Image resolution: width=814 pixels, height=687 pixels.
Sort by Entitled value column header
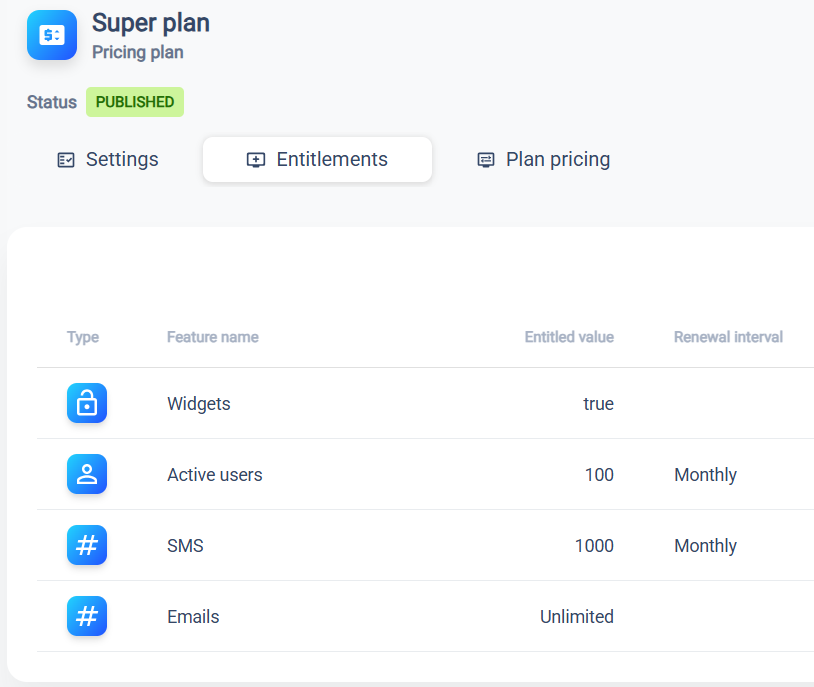569,337
